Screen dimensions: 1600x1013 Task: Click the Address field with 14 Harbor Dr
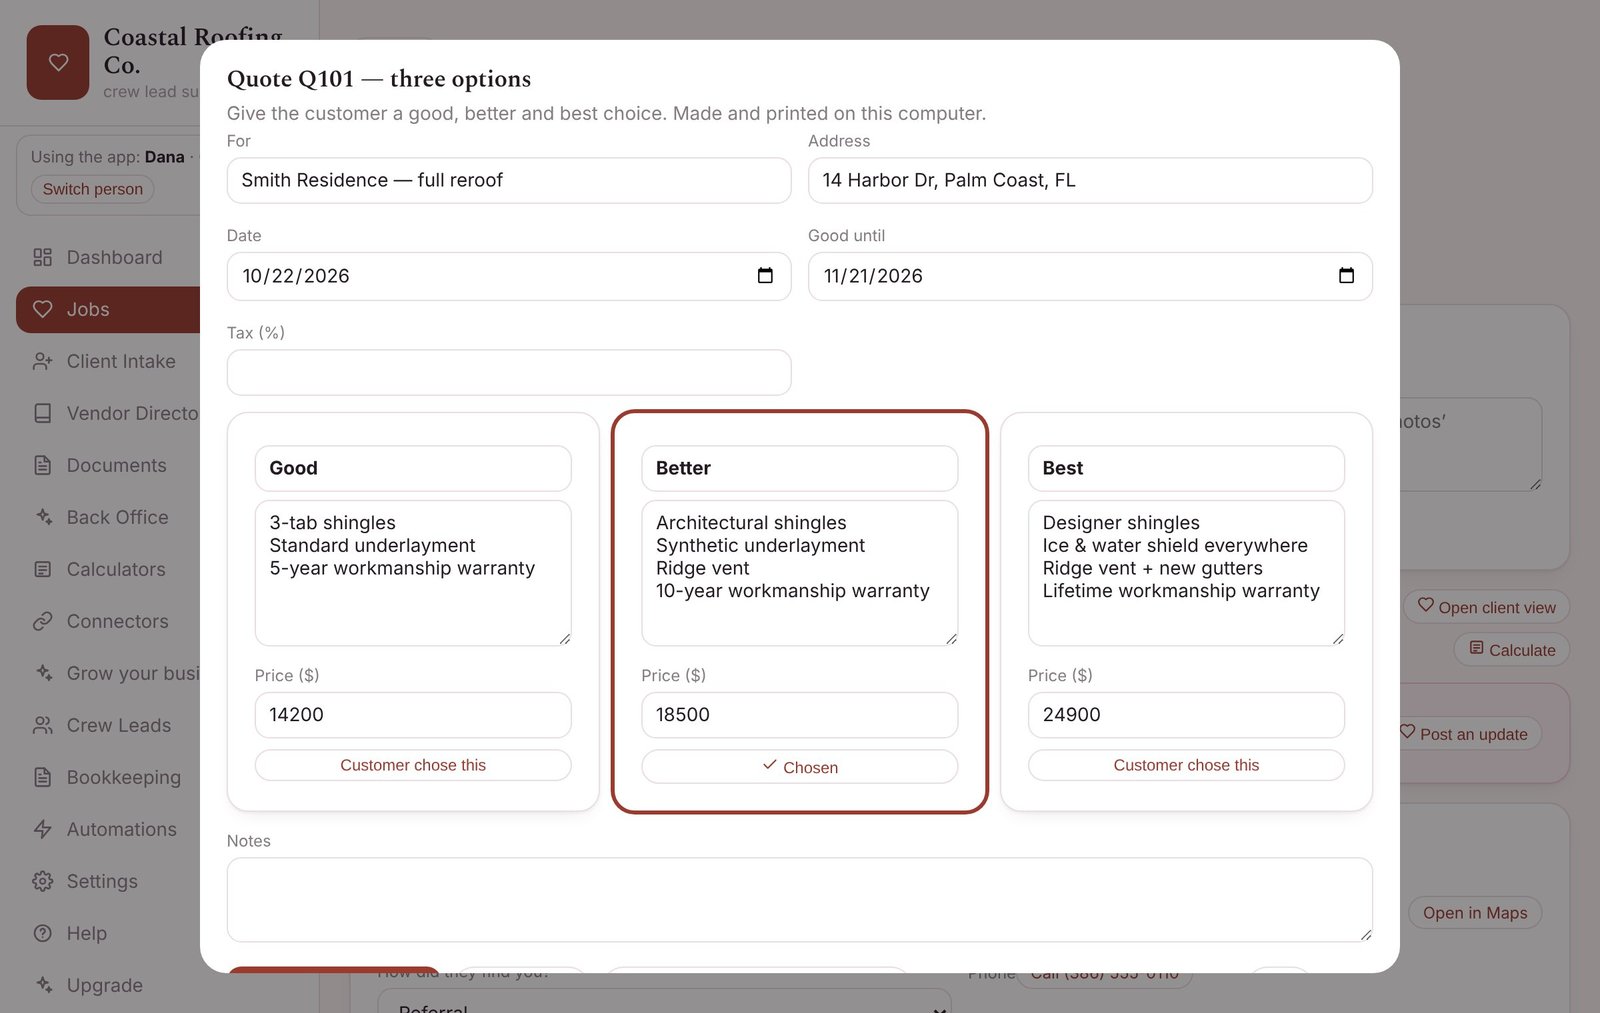1090,180
